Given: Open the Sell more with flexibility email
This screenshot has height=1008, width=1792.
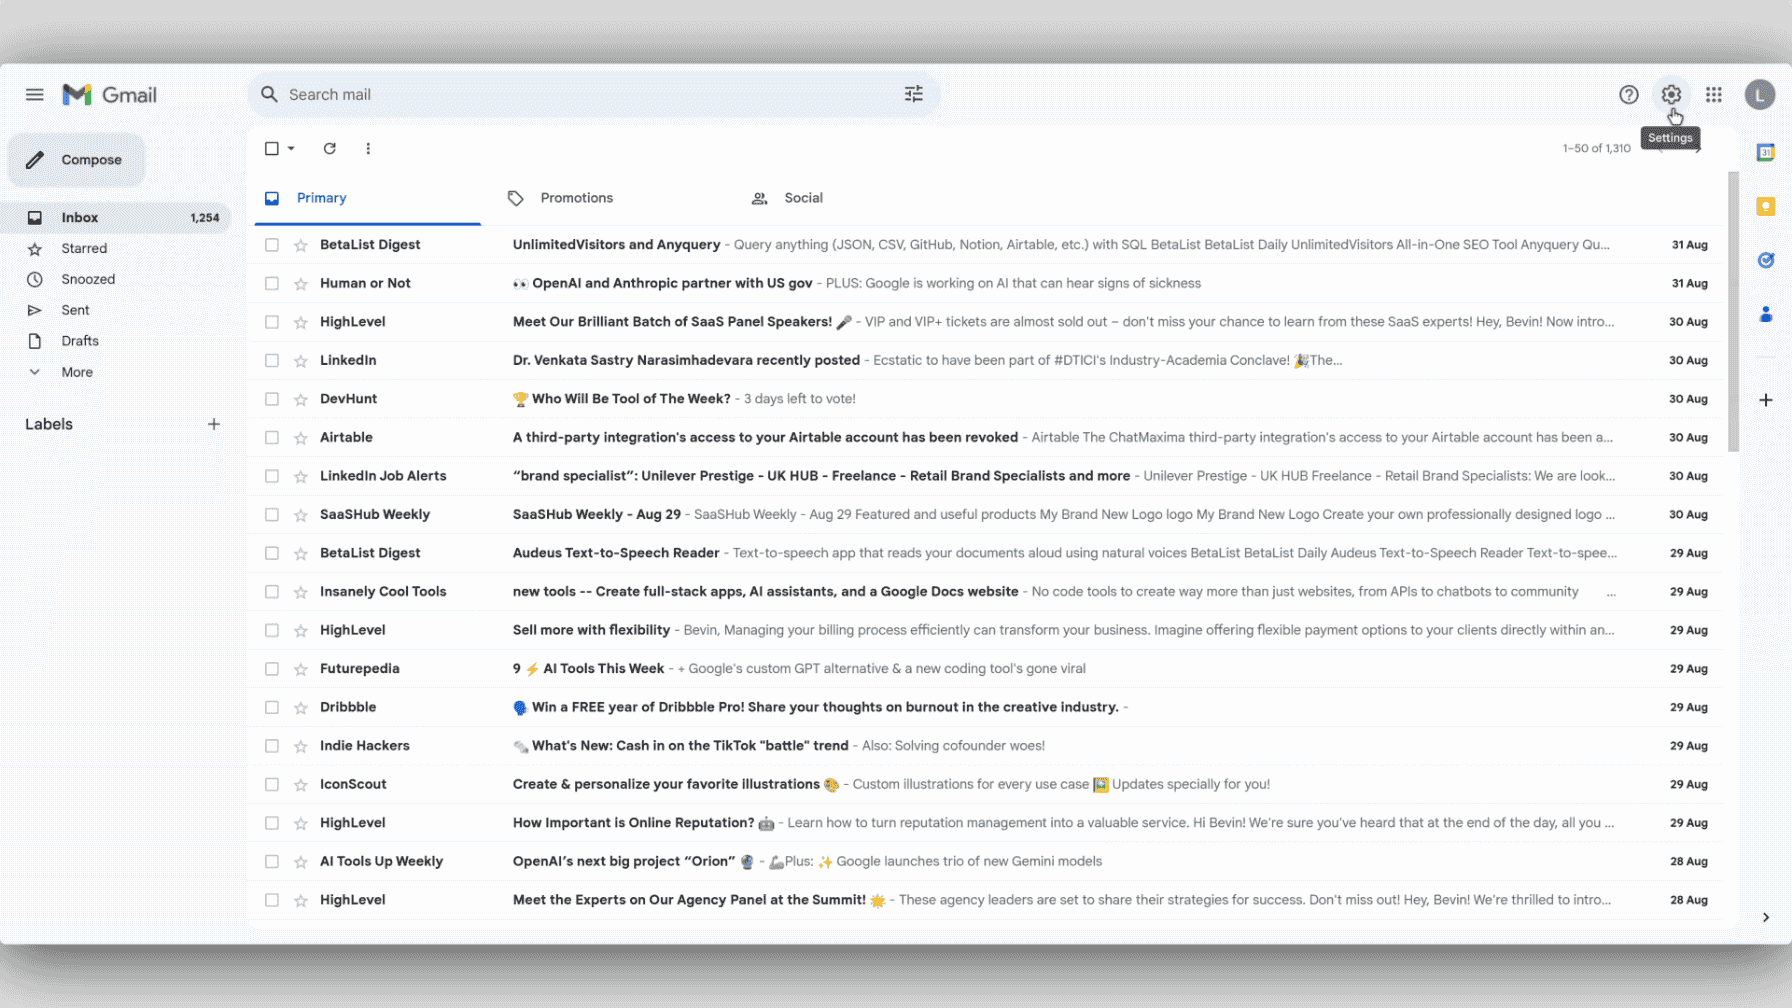Looking at the screenshot, I should pyautogui.click(x=986, y=630).
